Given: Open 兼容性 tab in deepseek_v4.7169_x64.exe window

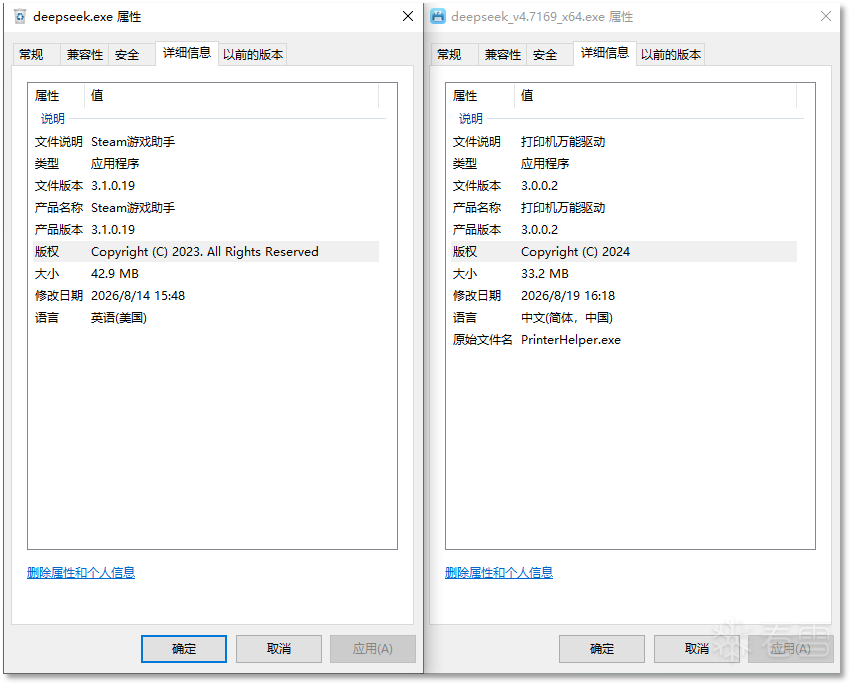Looking at the screenshot, I should pyautogui.click(x=503, y=55).
